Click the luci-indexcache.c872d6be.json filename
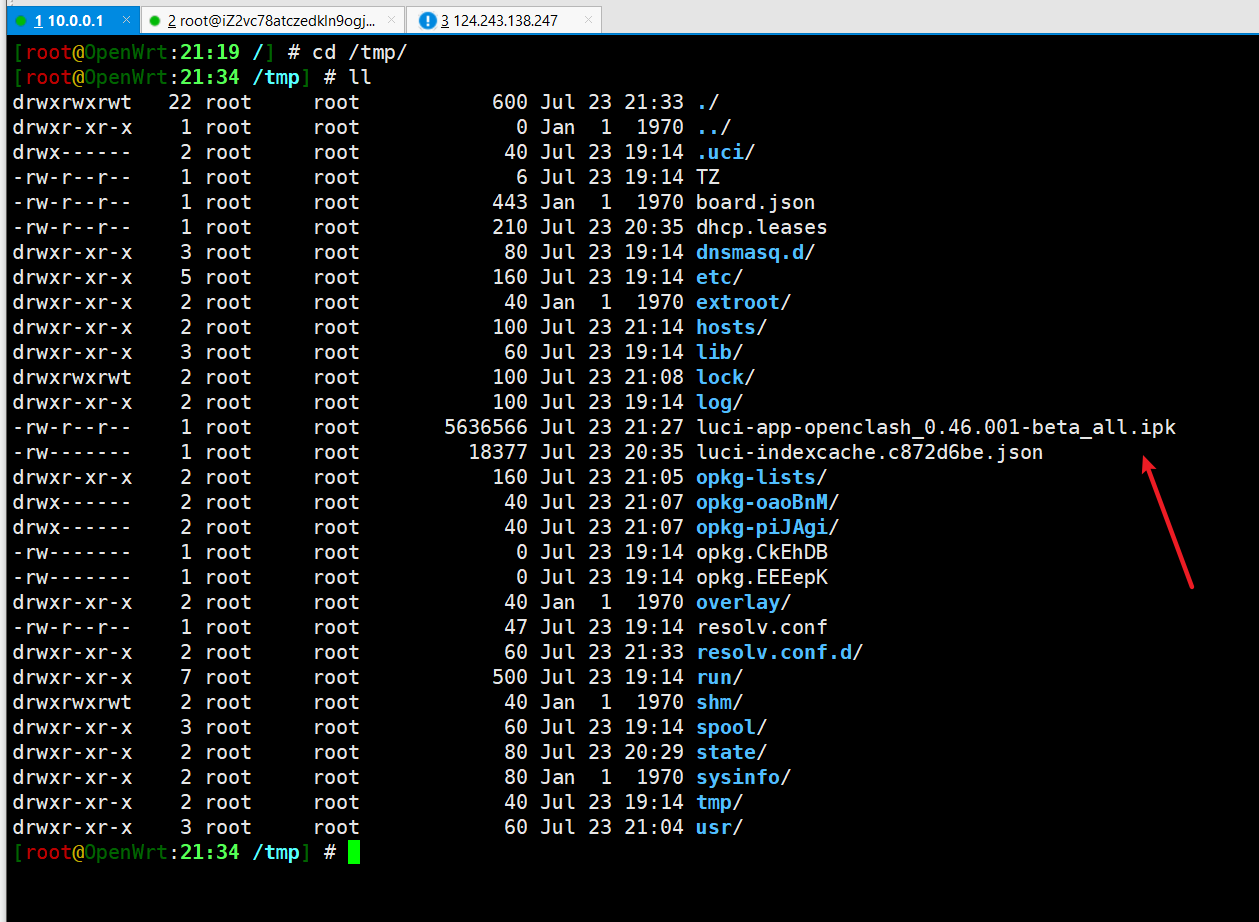 869,452
